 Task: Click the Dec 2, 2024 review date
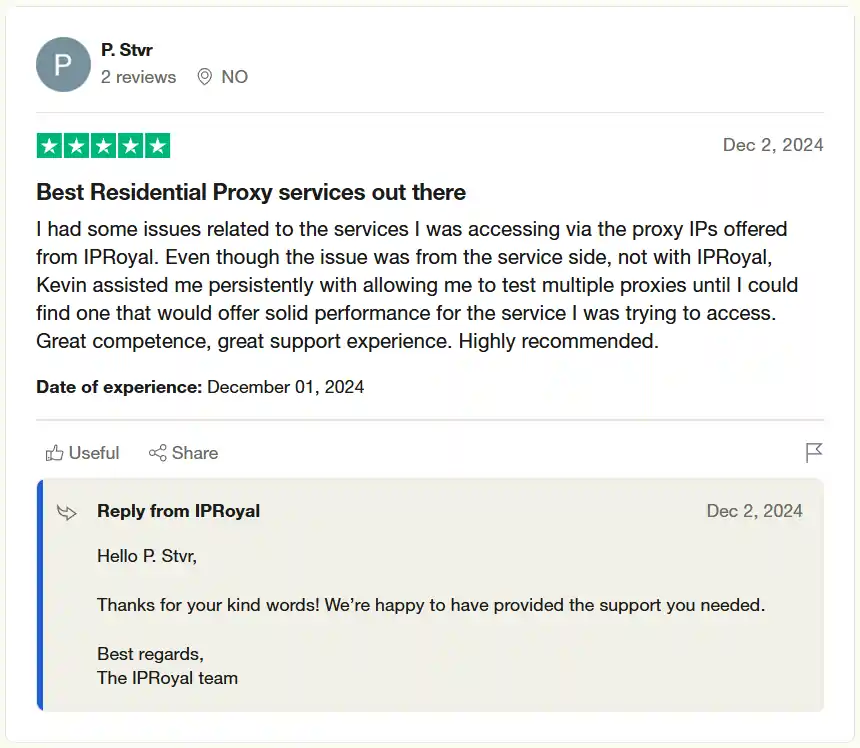tap(773, 145)
